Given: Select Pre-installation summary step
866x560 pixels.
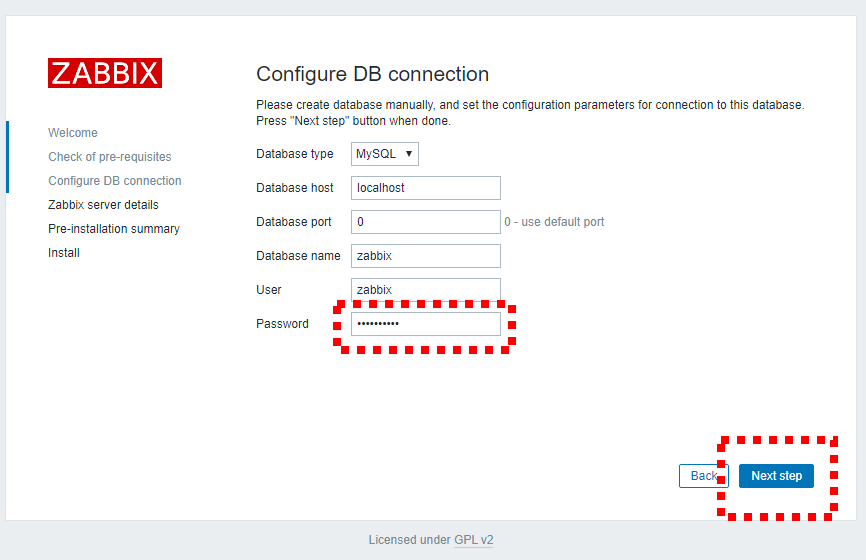Looking at the screenshot, I should (x=114, y=229).
